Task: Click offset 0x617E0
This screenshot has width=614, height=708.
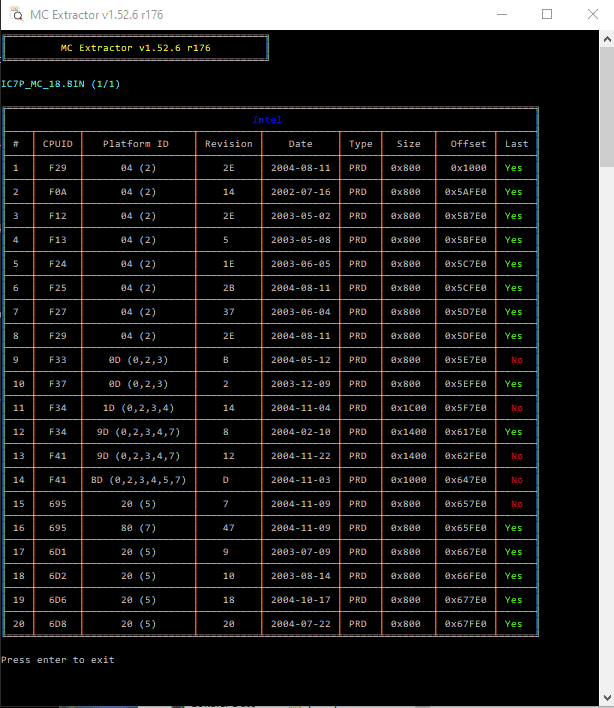Action: coord(465,432)
